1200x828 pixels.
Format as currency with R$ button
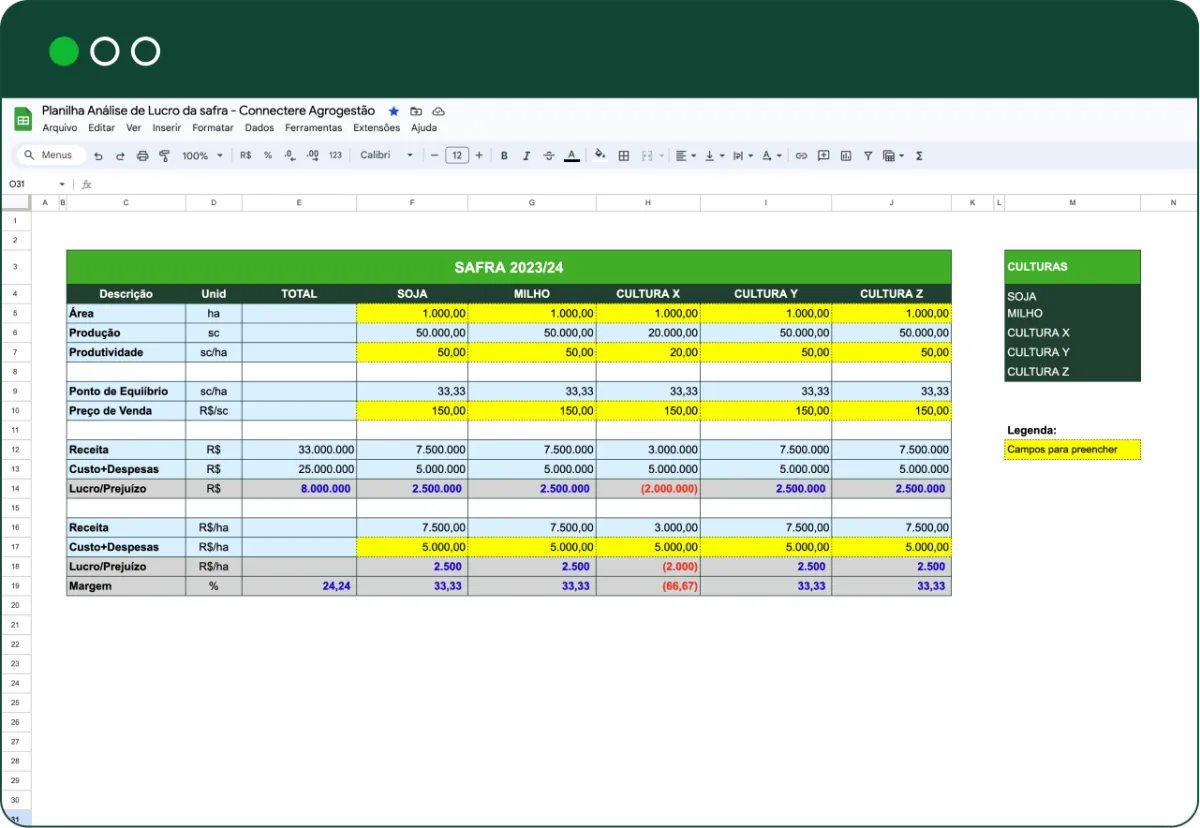246,156
